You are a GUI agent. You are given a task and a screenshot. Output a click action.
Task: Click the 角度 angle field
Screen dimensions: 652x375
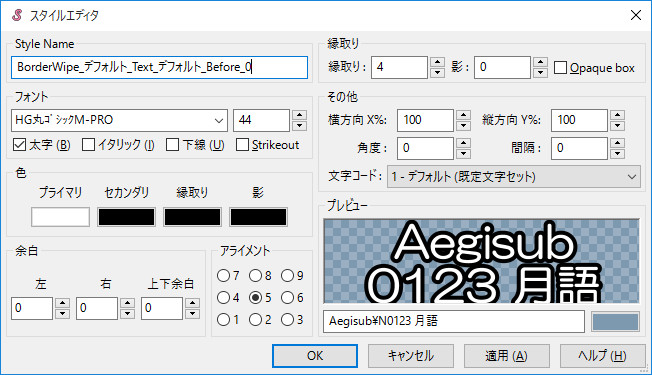(425, 148)
